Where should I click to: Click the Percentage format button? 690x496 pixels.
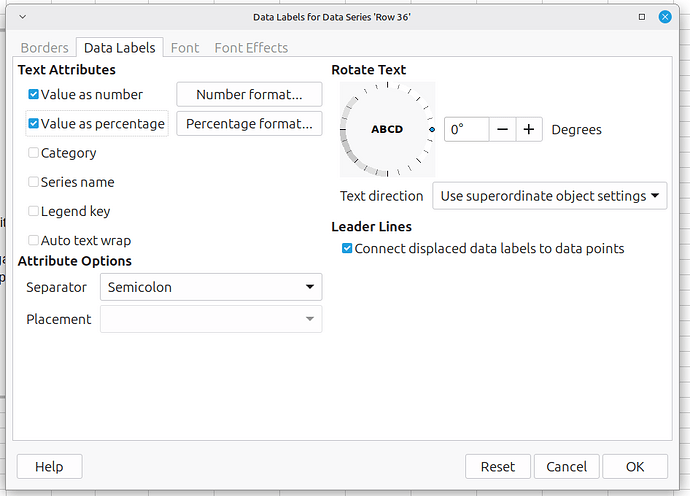[249, 124]
